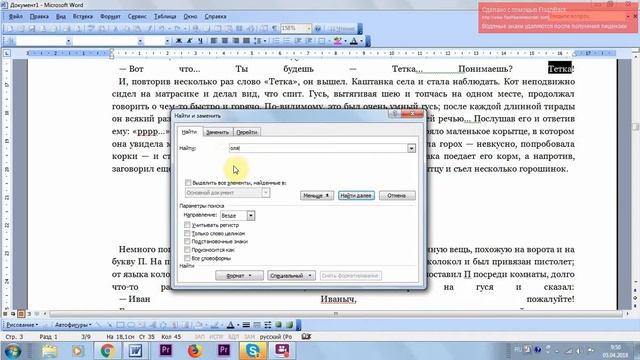
Task: Click the 3-D style icon
Action: (x=289, y=325)
